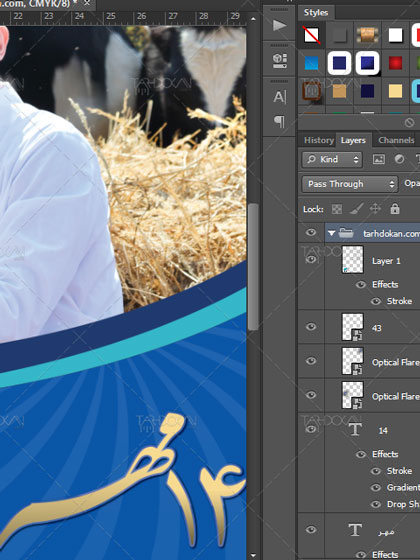Viewport: 420px width, 560px height.
Task: Select the مهر layer name
Action: (386, 532)
